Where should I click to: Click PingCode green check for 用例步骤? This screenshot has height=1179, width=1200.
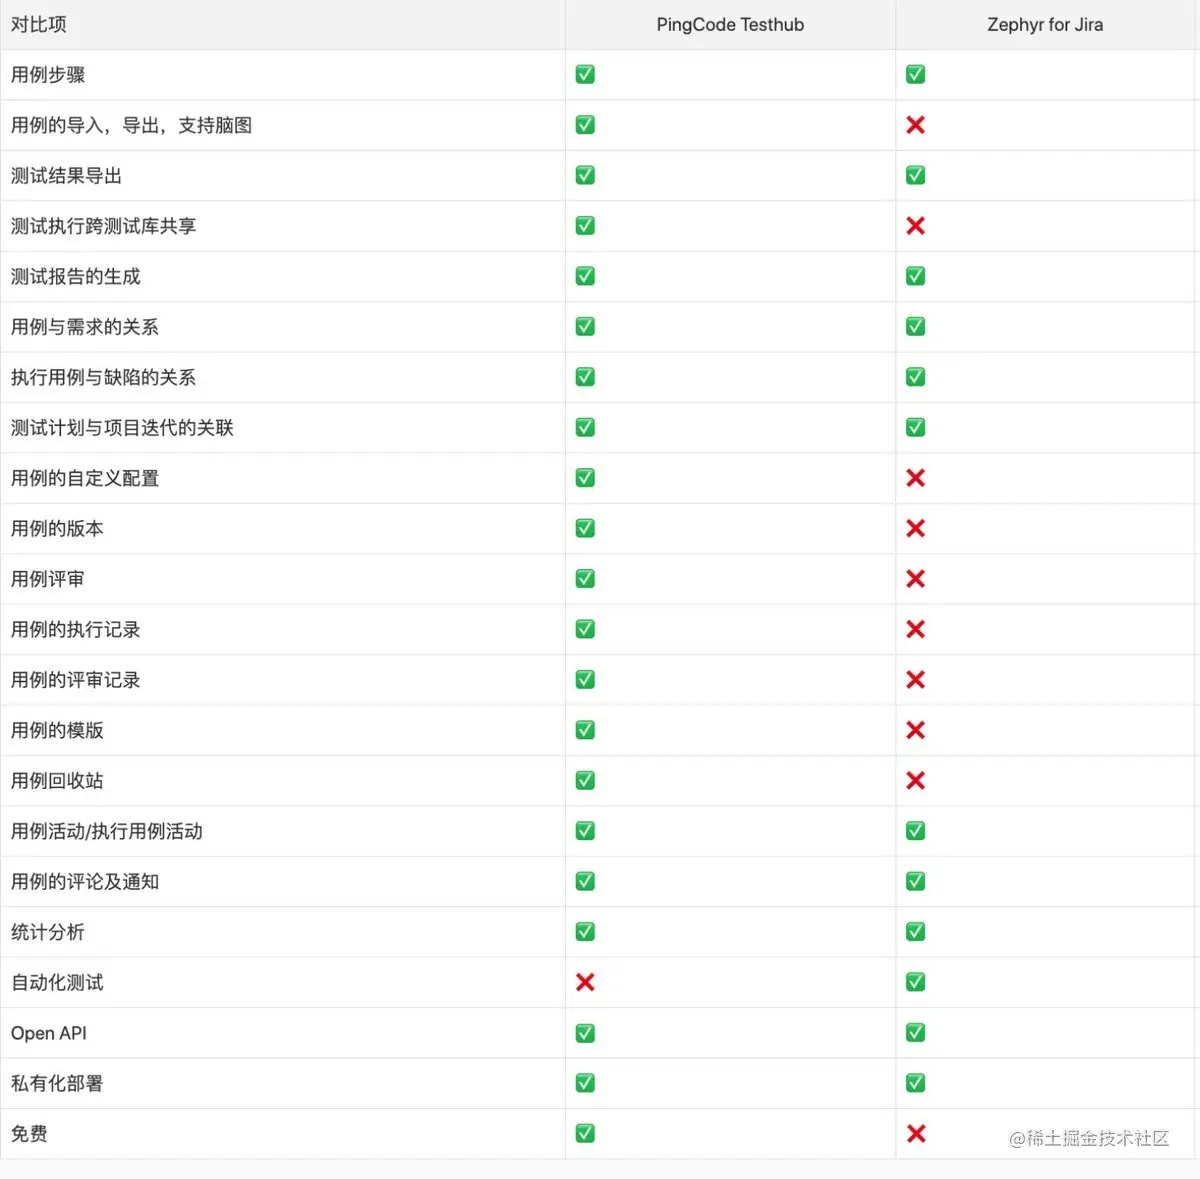[585, 75]
